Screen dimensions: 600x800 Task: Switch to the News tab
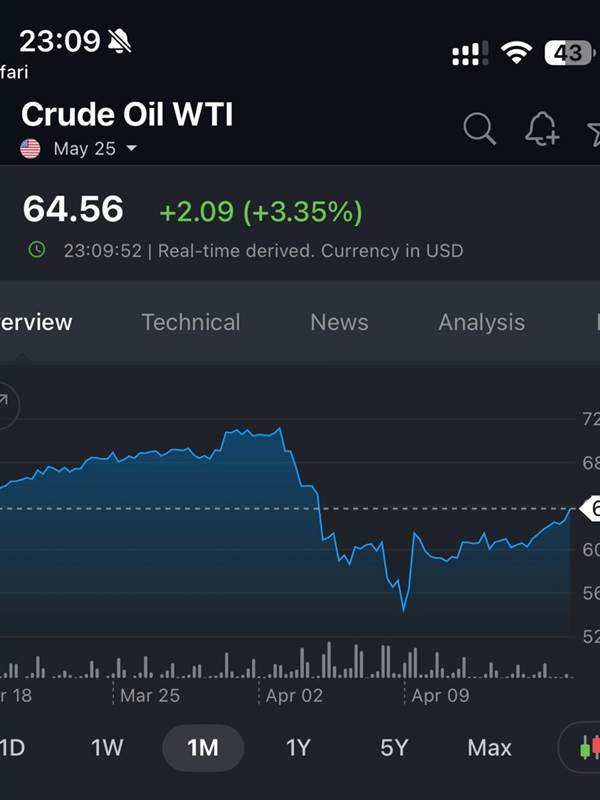click(339, 322)
